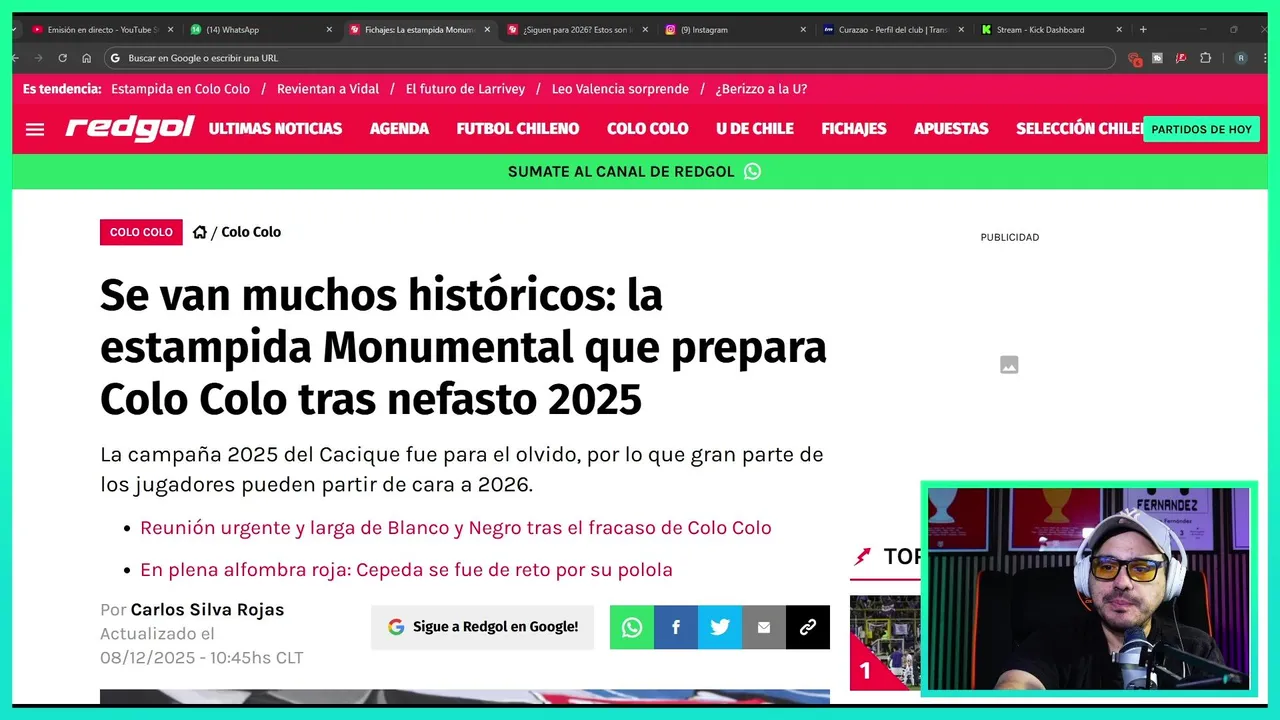Go forward with the browser forward arrow
The width and height of the screenshot is (1280, 720).
pos(38,58)
